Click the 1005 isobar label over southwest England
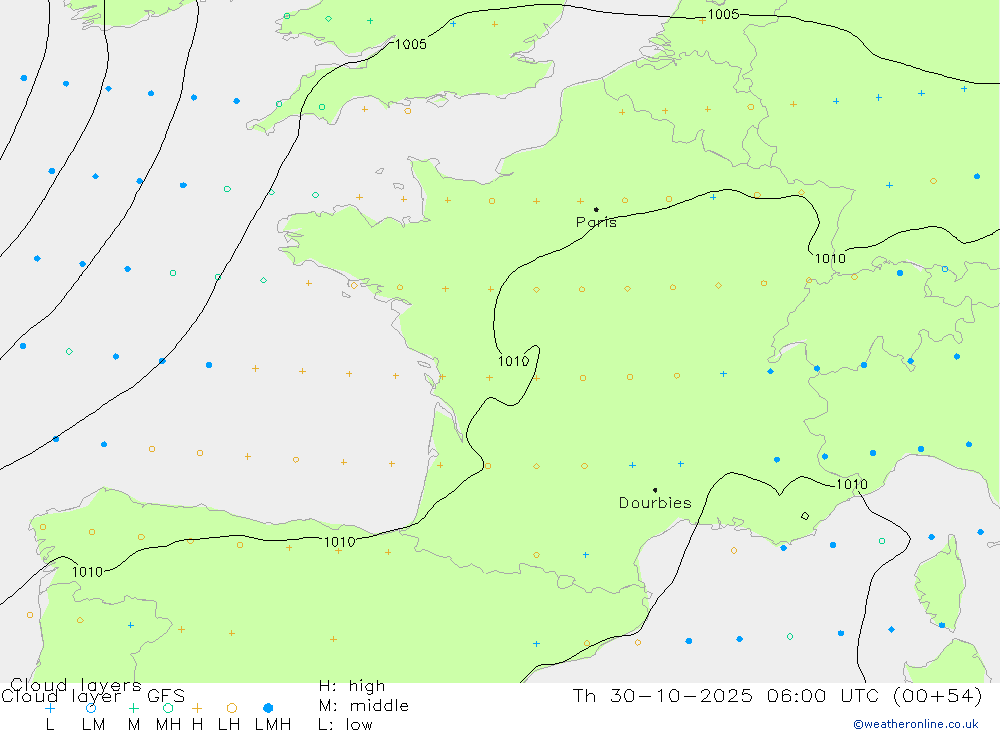Viewport: 1000px width, 733px height. [x=411, y=44]
